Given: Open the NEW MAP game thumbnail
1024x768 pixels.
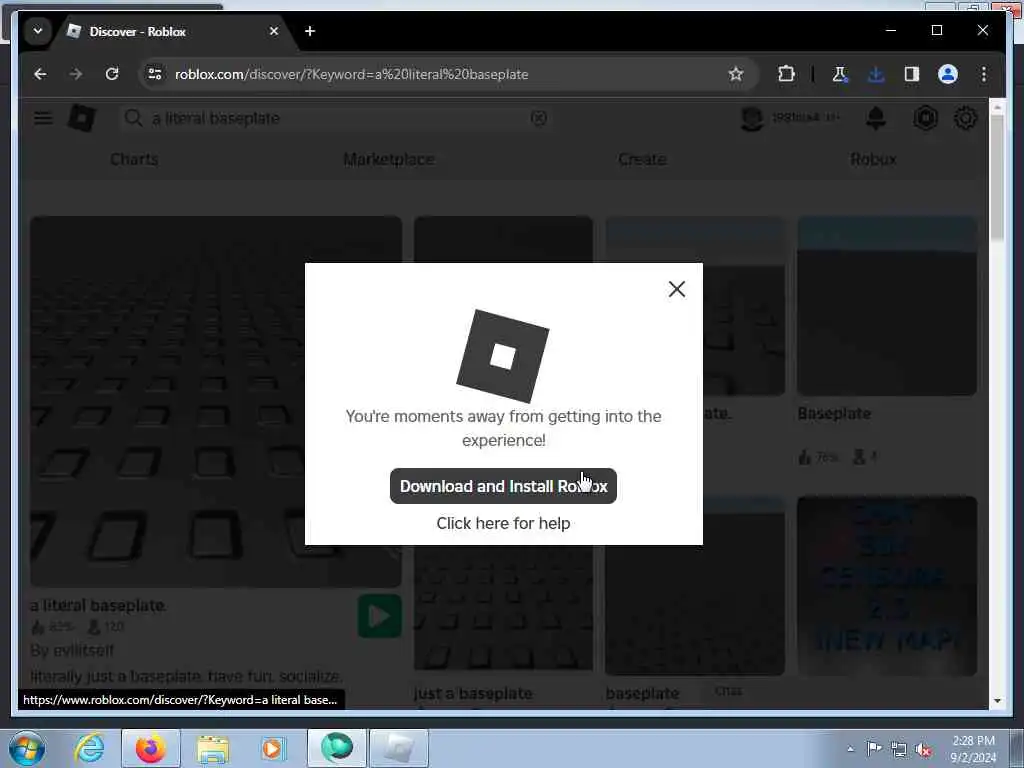Looking at the screenshot, I should point(887,586).
